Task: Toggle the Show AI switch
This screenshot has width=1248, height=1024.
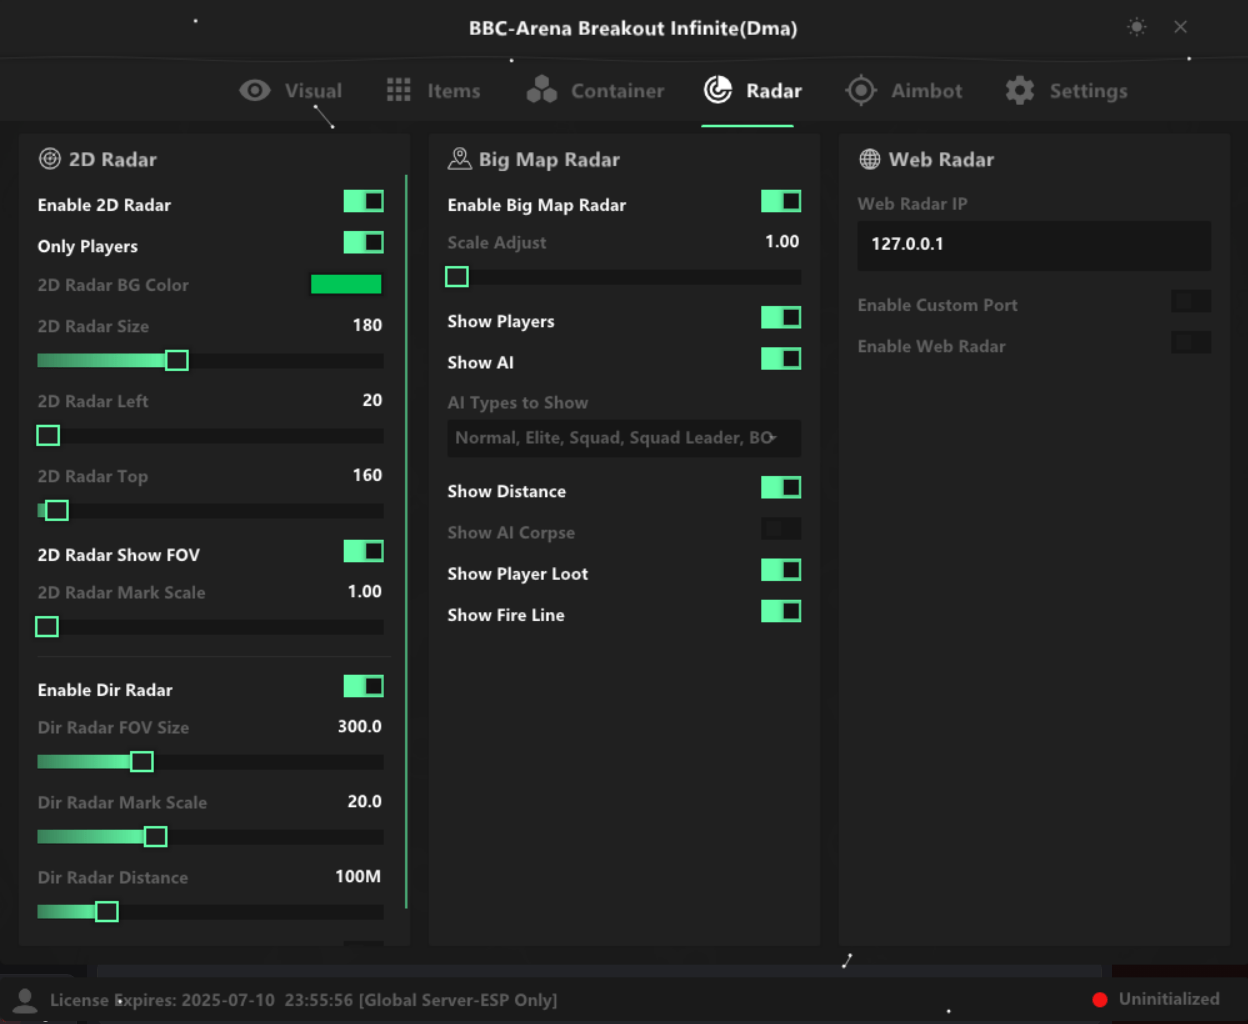Action: tap(781, 359)
